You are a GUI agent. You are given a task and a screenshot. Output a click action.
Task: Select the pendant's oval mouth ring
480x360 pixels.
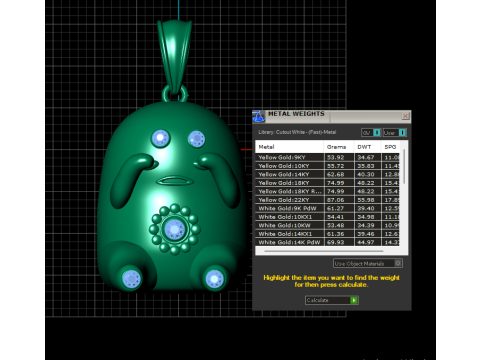(175, 181)
